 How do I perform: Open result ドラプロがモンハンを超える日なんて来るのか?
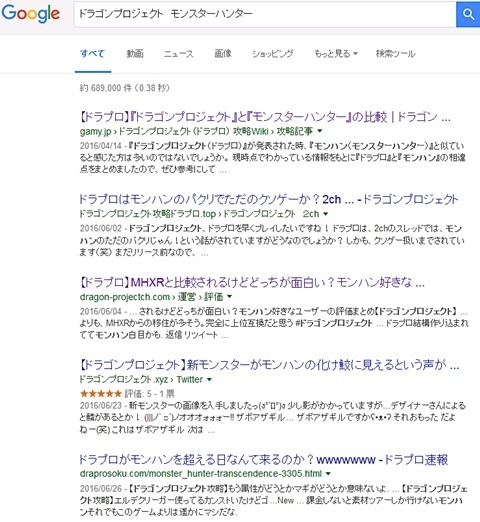point(263,460)
